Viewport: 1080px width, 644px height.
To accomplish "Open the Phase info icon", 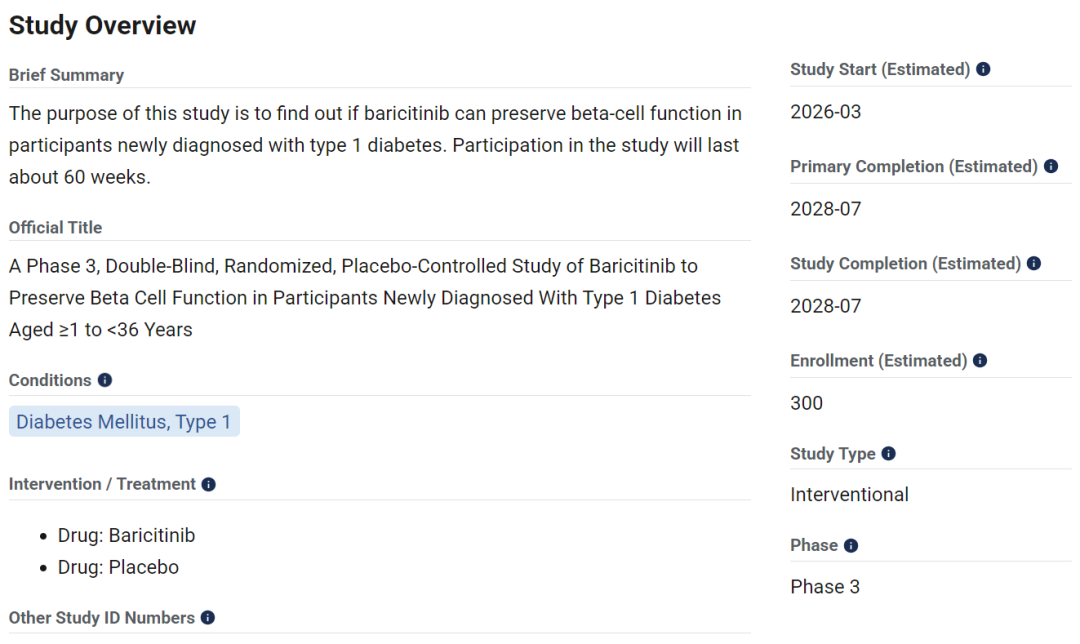I will tap(851, 546).
